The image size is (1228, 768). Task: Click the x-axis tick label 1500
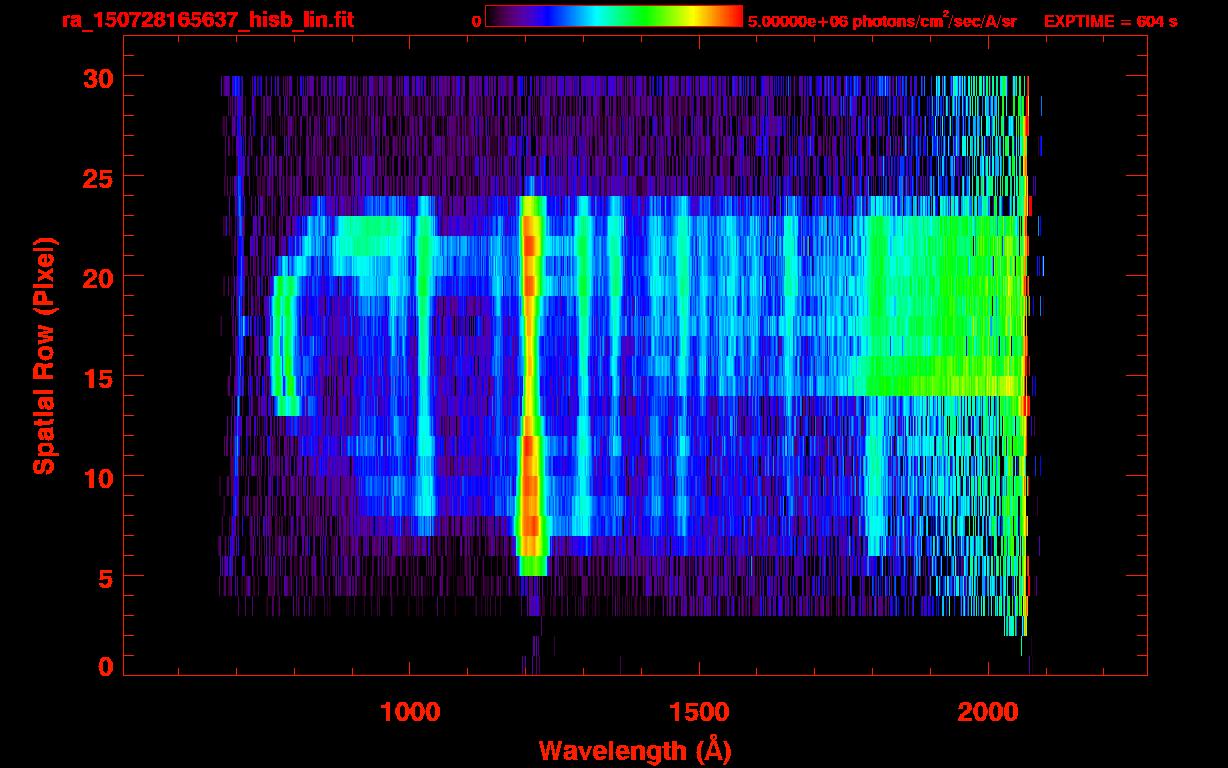(x=699, y=712)
